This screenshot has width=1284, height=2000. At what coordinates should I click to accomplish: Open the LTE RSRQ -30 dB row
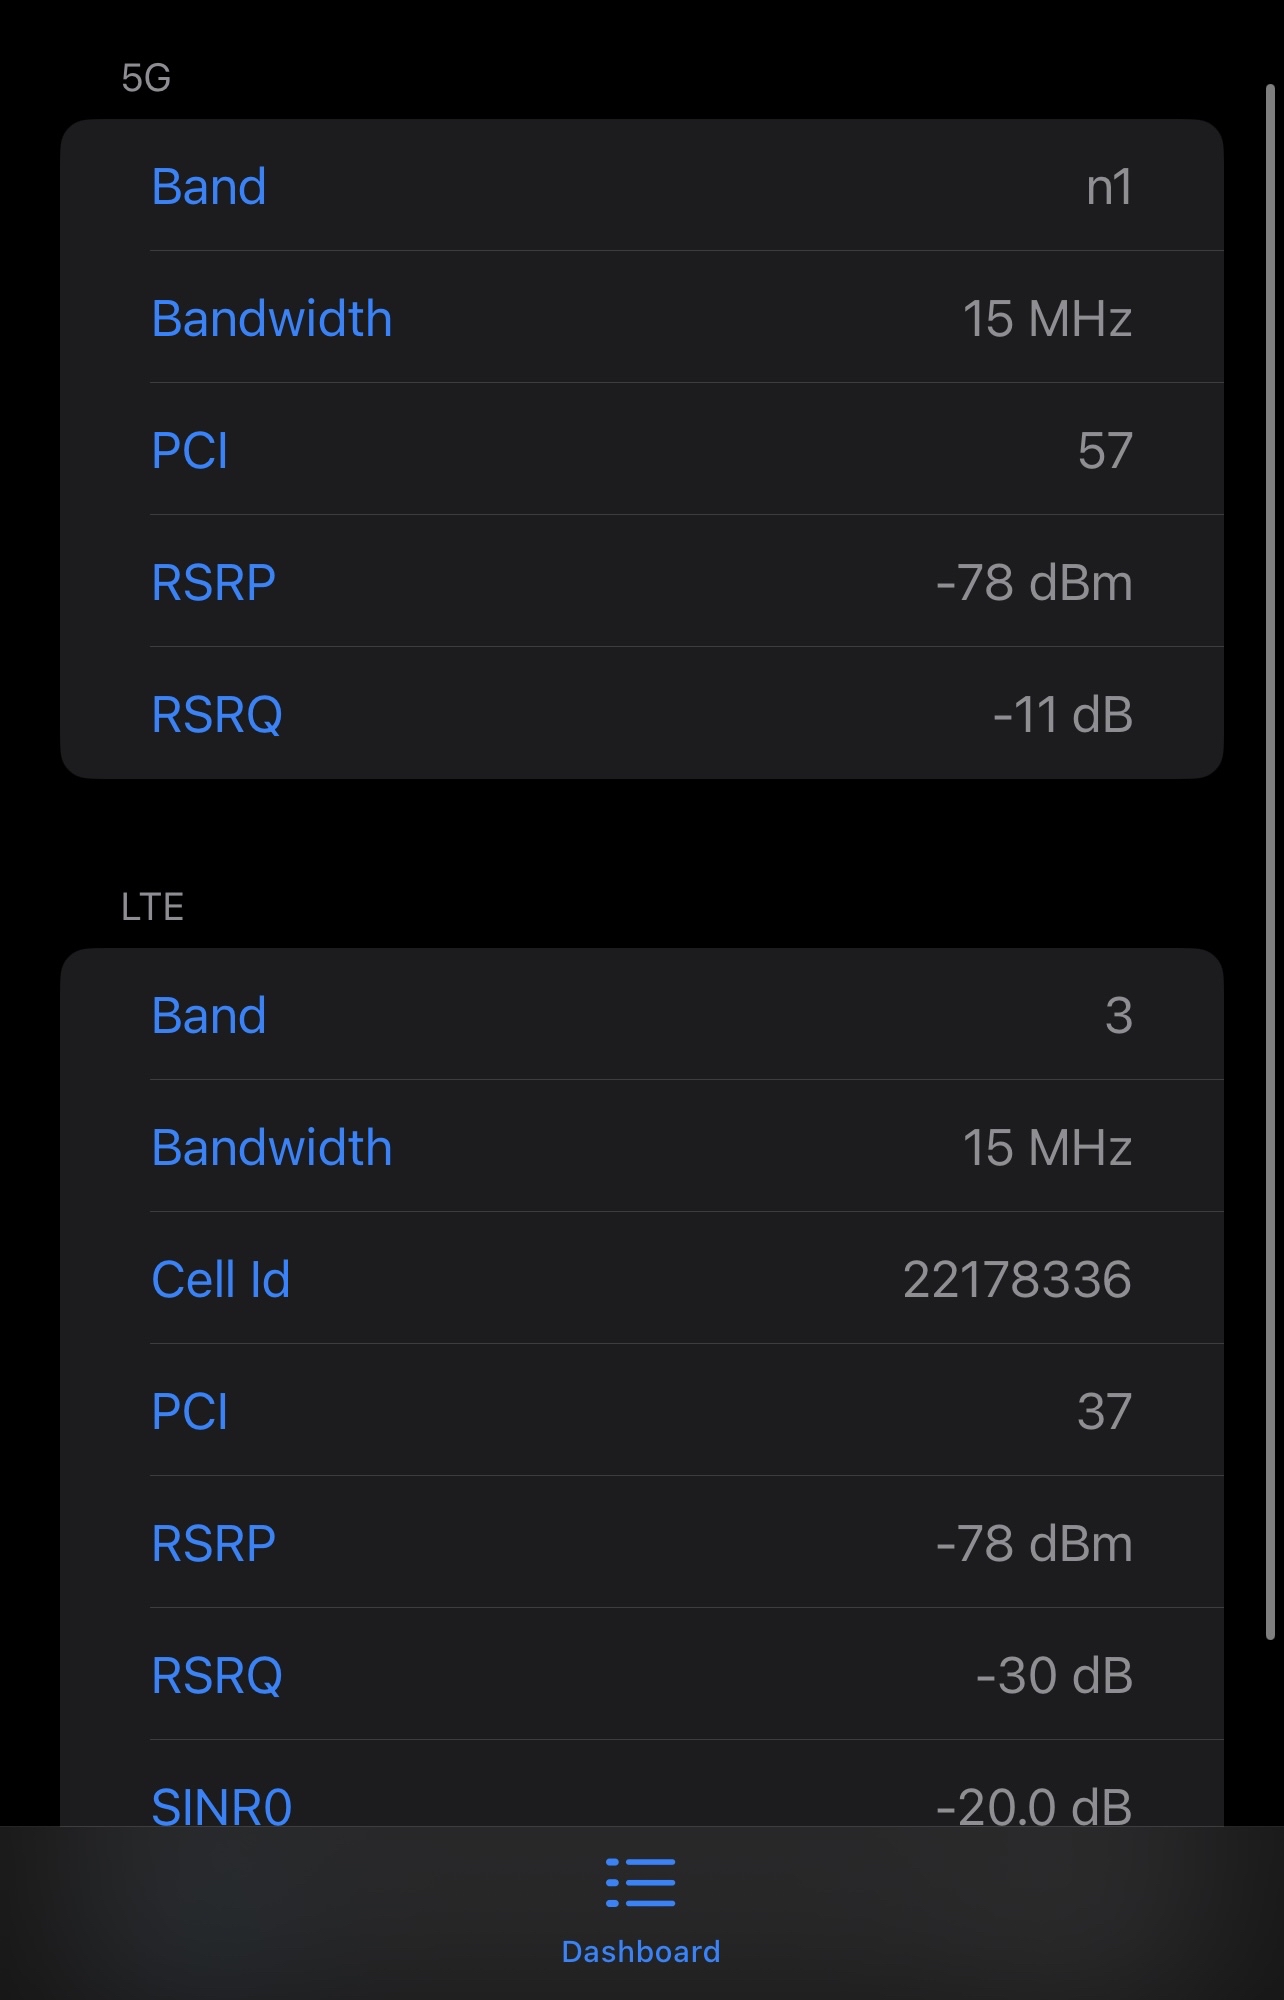click(x=642, y=1675)
